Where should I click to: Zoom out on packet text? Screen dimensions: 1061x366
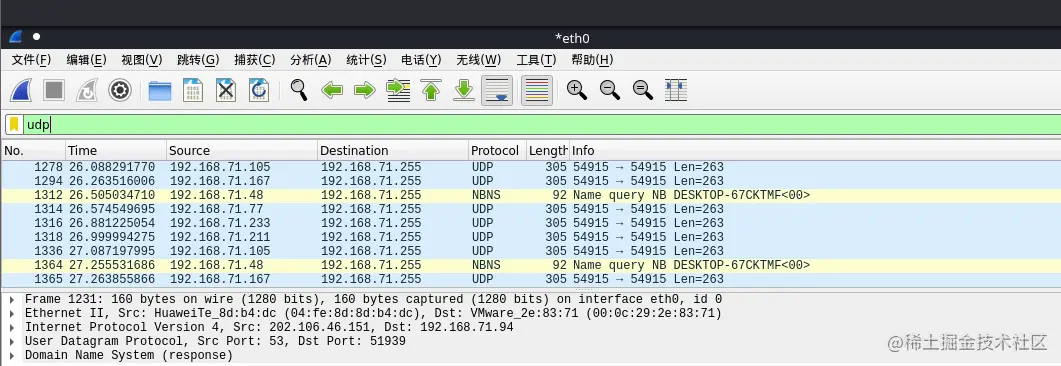pos(610,89)
